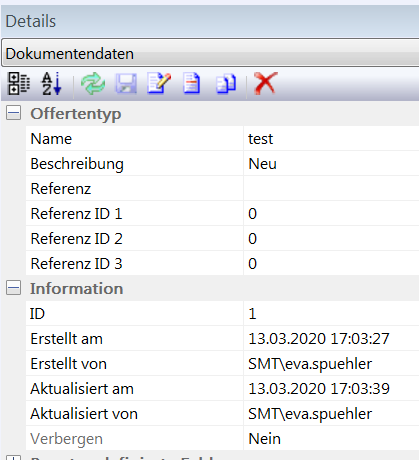Select the Erstellt am row
Screen dimensions: 419x460
click(222, 338)
